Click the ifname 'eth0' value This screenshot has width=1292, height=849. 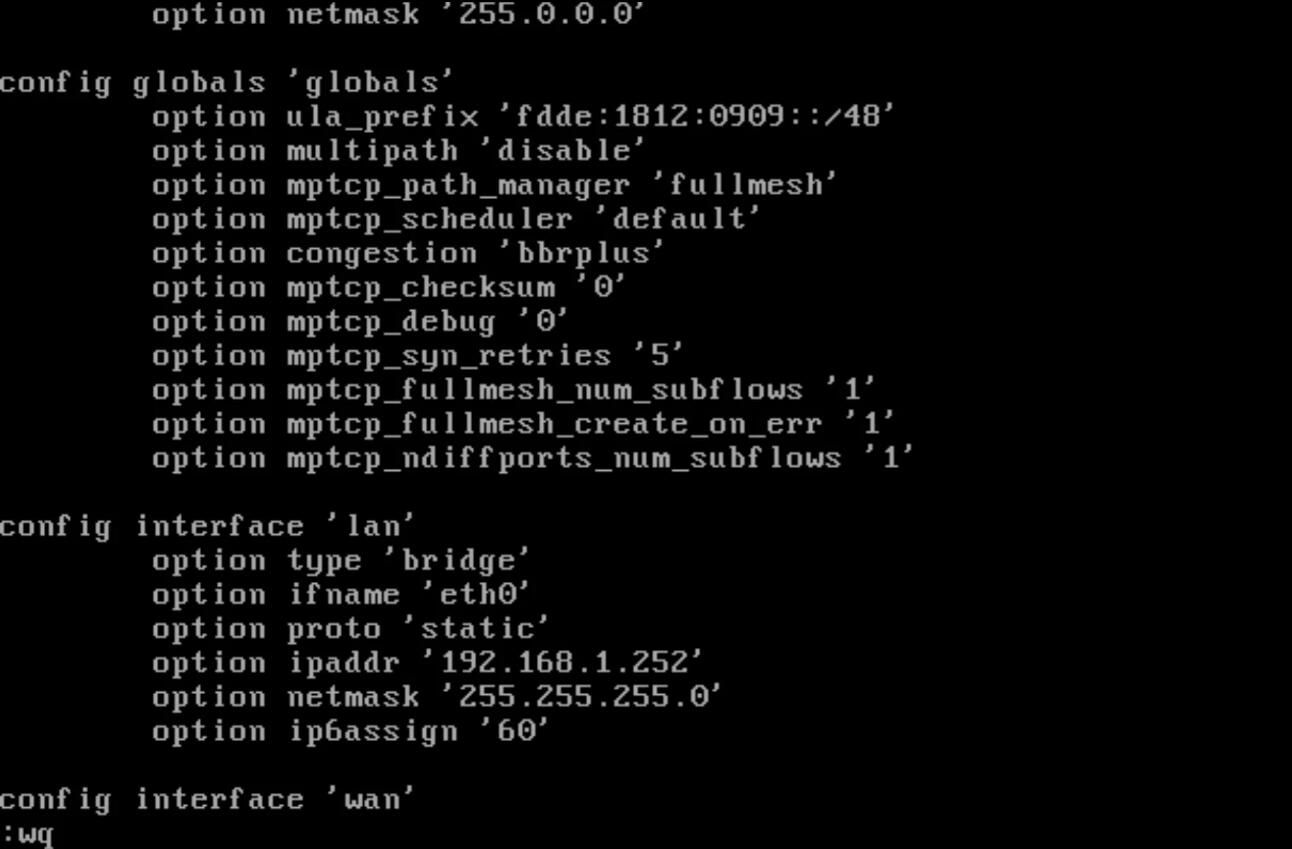[x=484, y=595]
